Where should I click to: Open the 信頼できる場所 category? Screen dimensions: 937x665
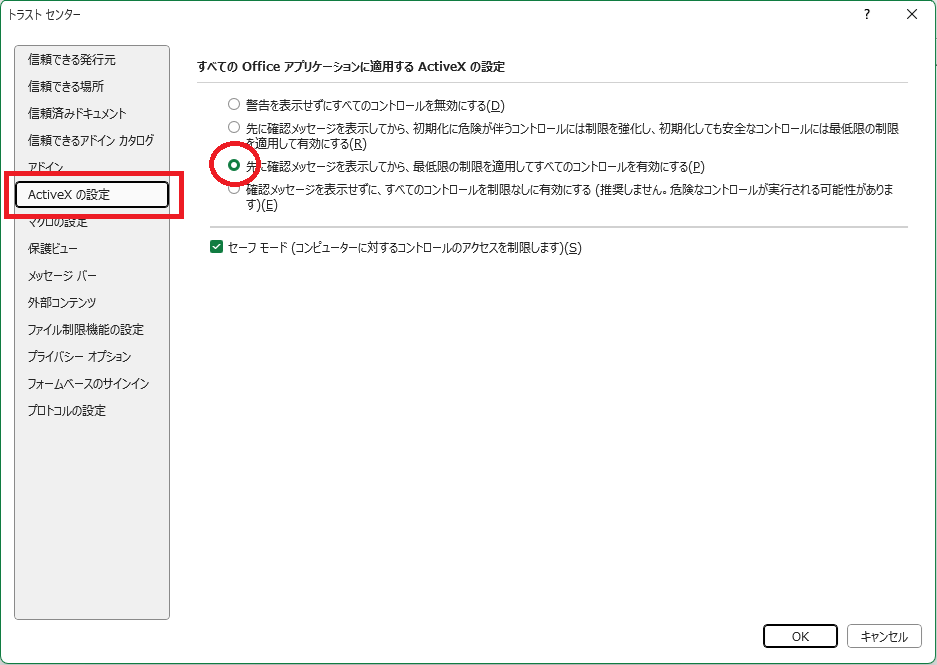pos(66,87)
